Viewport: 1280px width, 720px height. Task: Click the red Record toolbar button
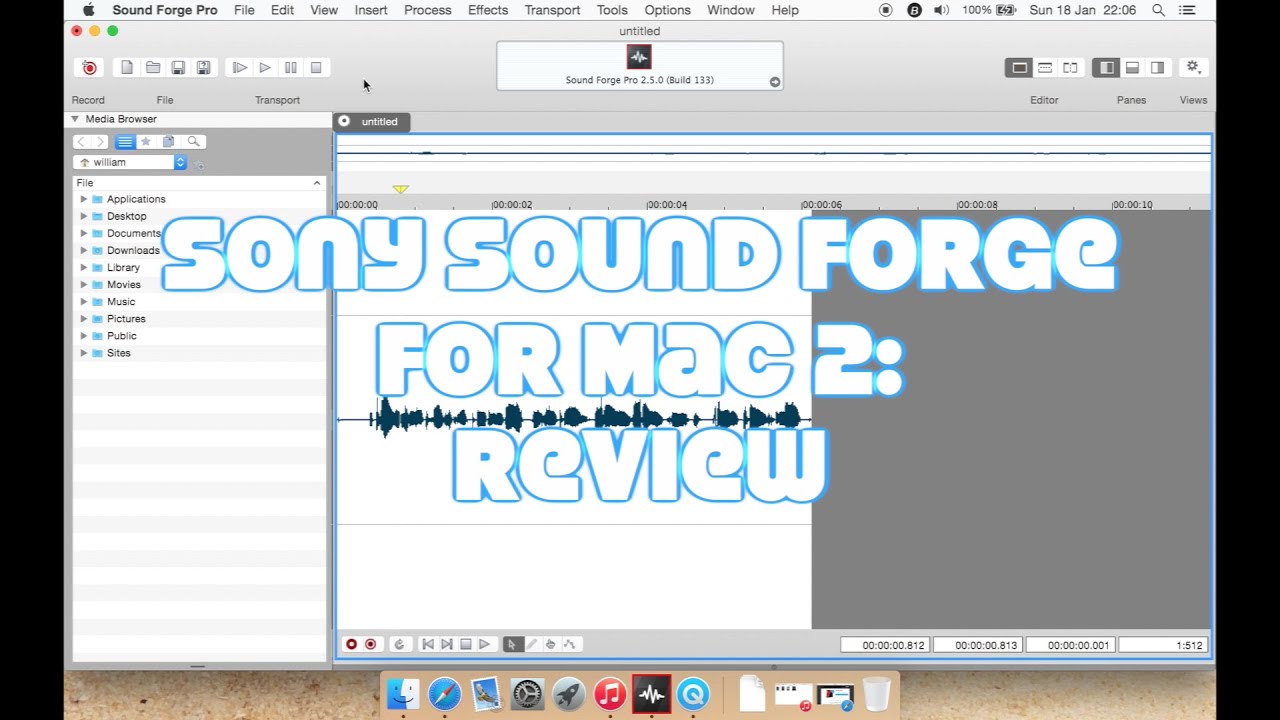[89, 68]
